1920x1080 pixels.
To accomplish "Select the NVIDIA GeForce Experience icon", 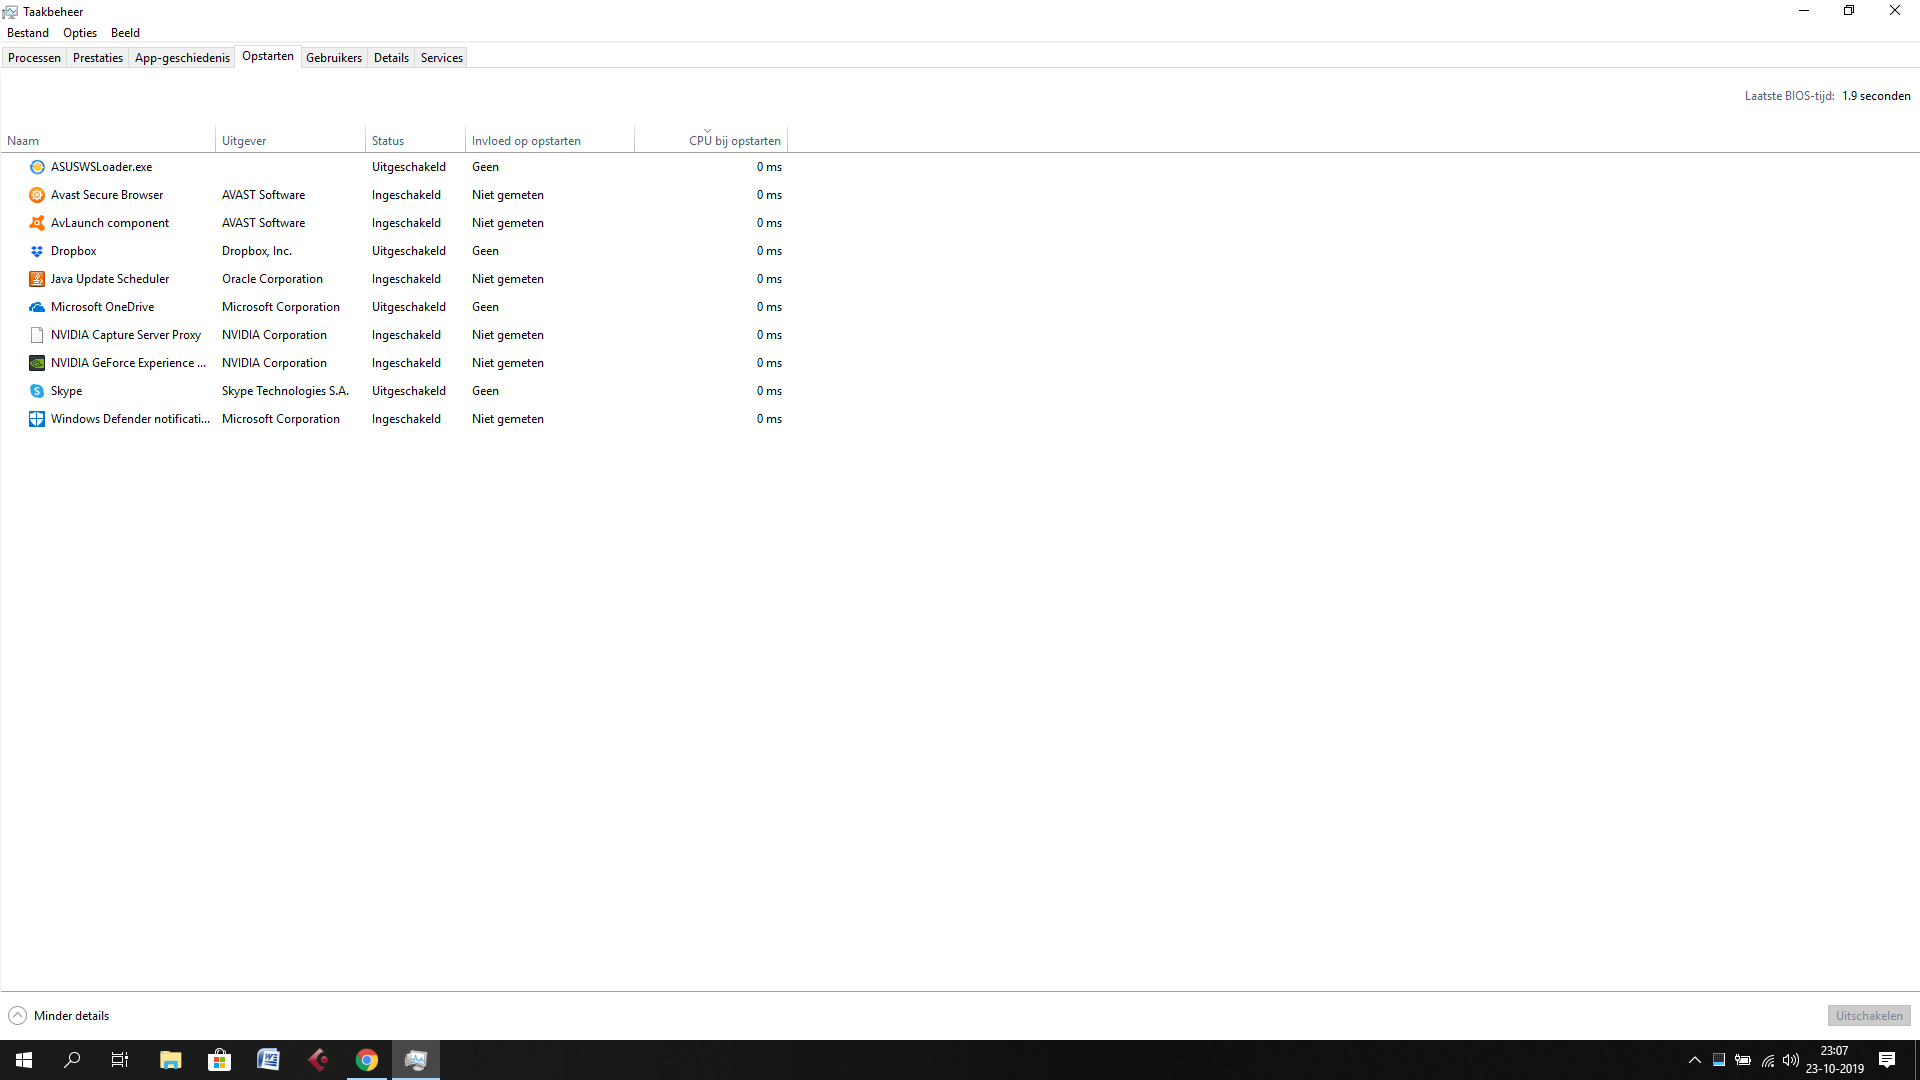I will pyautogui.click(x=37, y=363).
